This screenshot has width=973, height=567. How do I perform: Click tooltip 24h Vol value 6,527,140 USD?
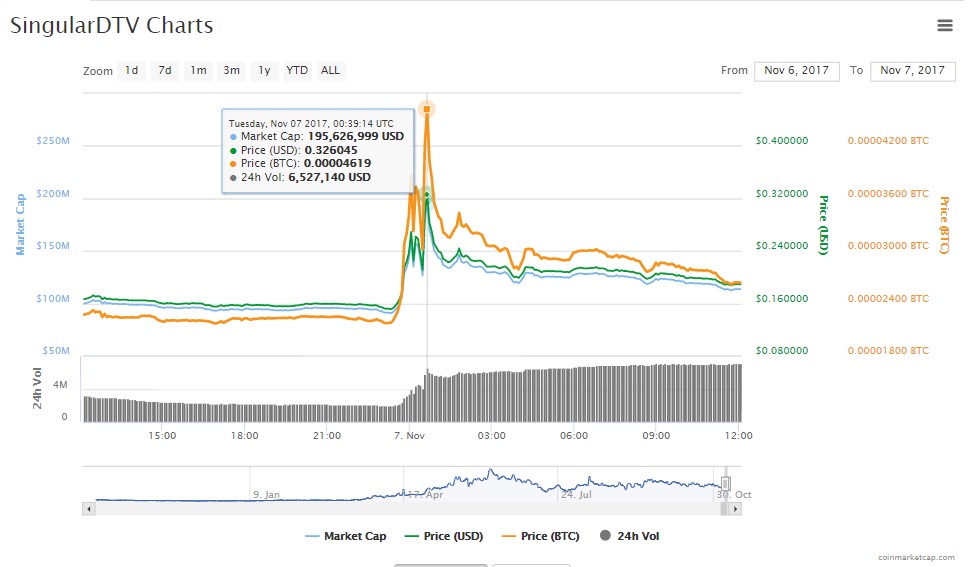330,177
